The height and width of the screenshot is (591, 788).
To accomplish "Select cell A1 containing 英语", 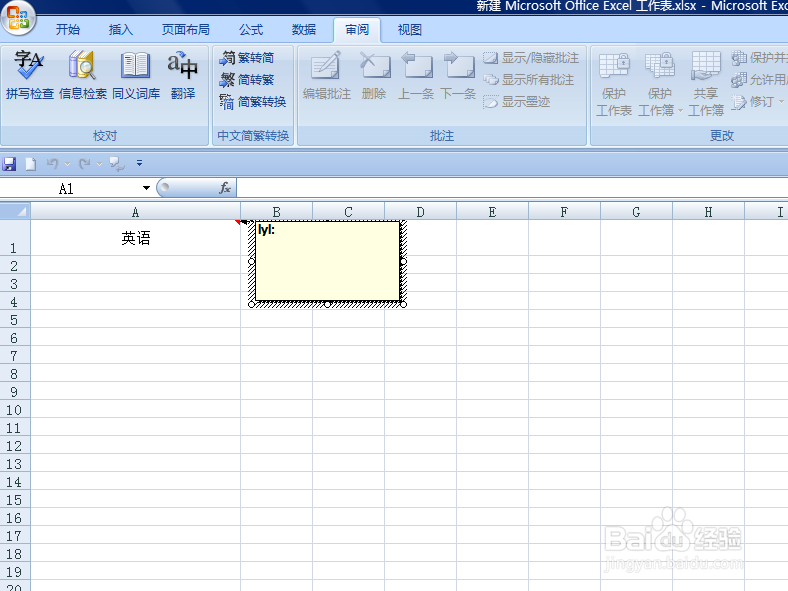I will click(135, 238).
